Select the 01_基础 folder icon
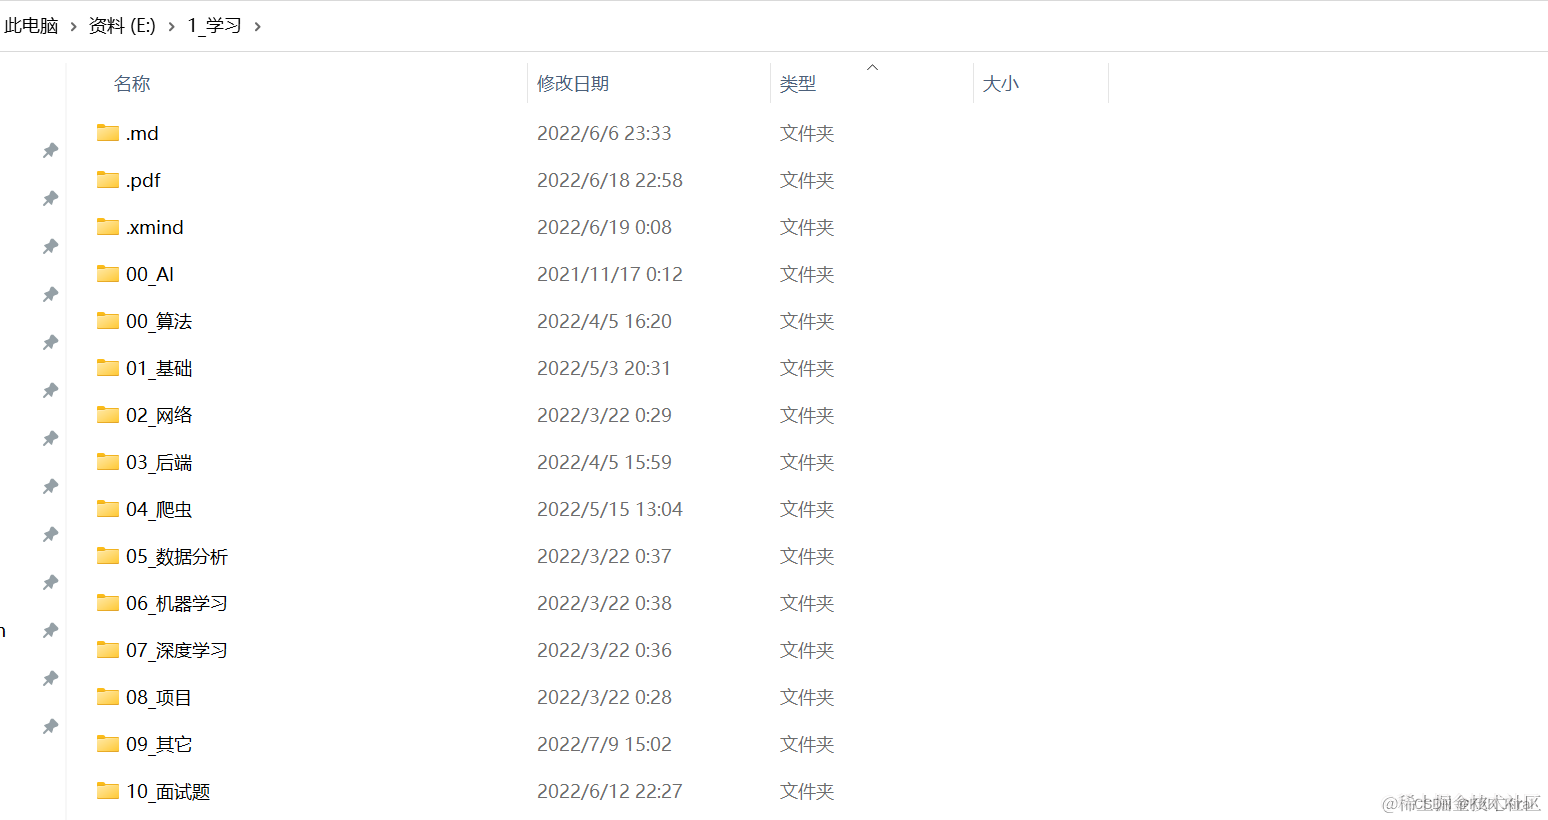The image size is (1548, 820). coord(108,368)
